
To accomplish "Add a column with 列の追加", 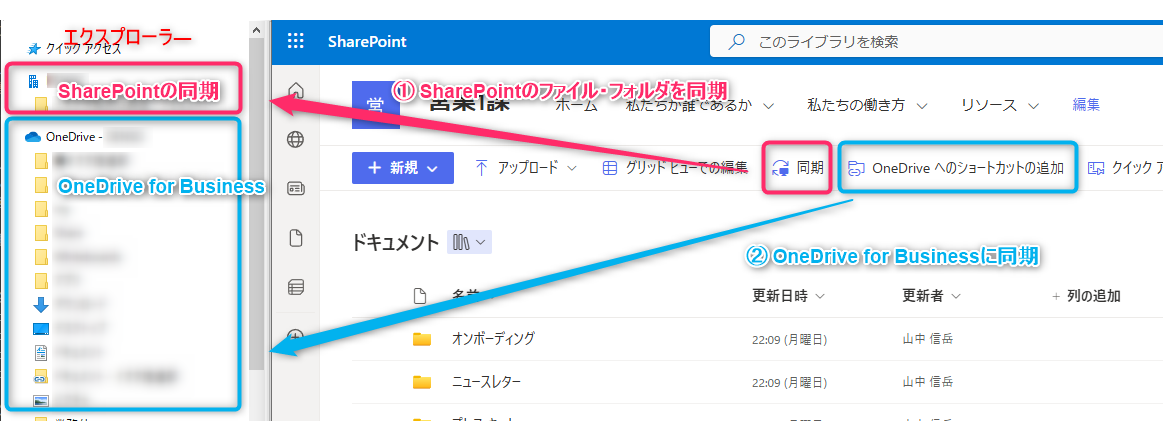I will (x=1086, y=296).
